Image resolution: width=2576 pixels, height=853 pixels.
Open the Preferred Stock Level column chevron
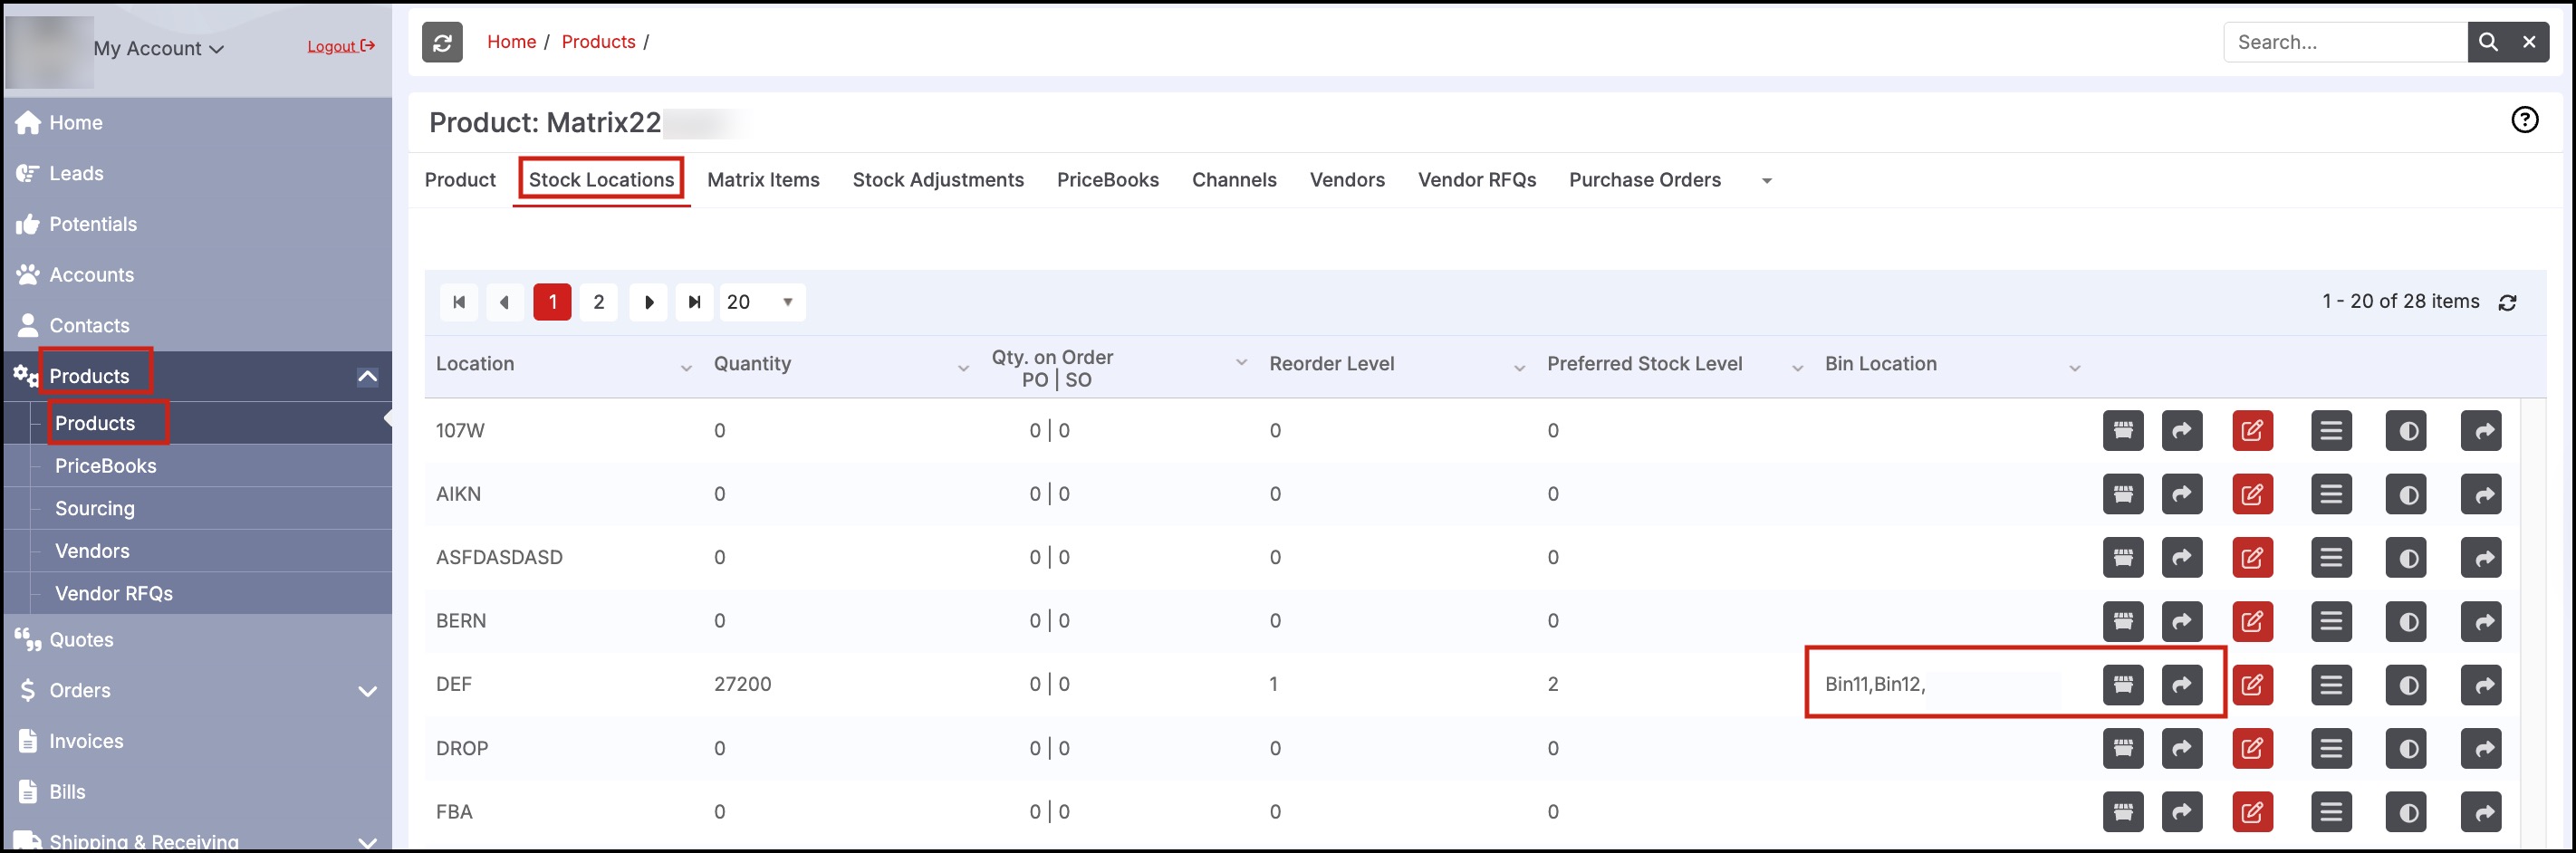[1797, 368]
